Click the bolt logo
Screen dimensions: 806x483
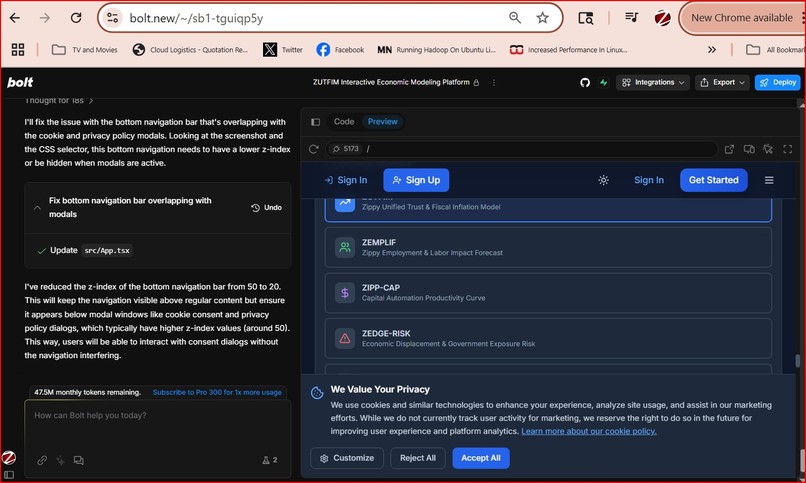point(20,82)
